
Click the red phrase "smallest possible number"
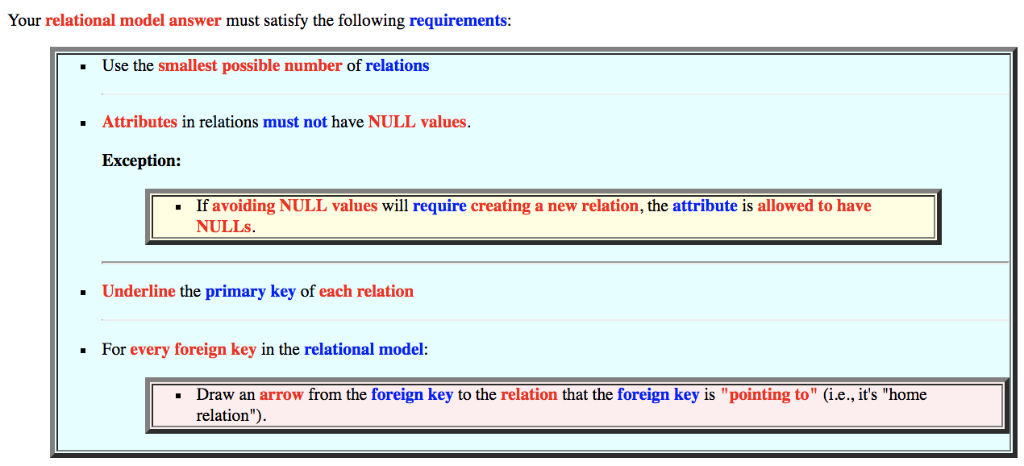[x=249, y=66]
